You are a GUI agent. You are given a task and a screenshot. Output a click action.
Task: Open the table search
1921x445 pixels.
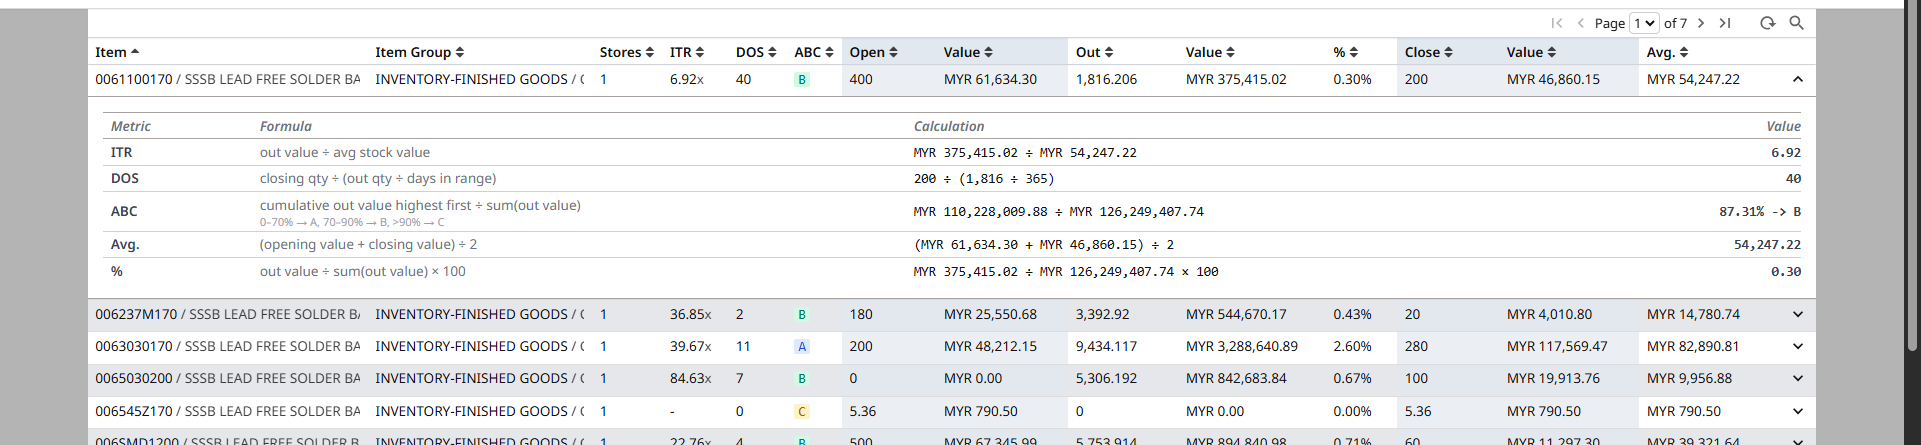[x=1797, y=23]
